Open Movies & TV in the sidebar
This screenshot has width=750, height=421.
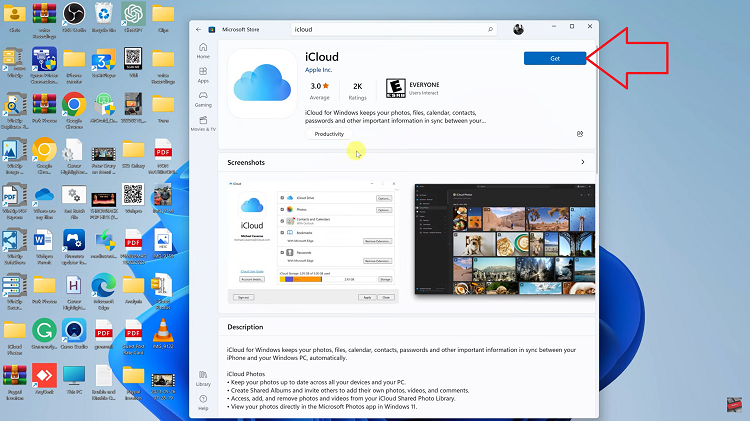click(203, 123)
